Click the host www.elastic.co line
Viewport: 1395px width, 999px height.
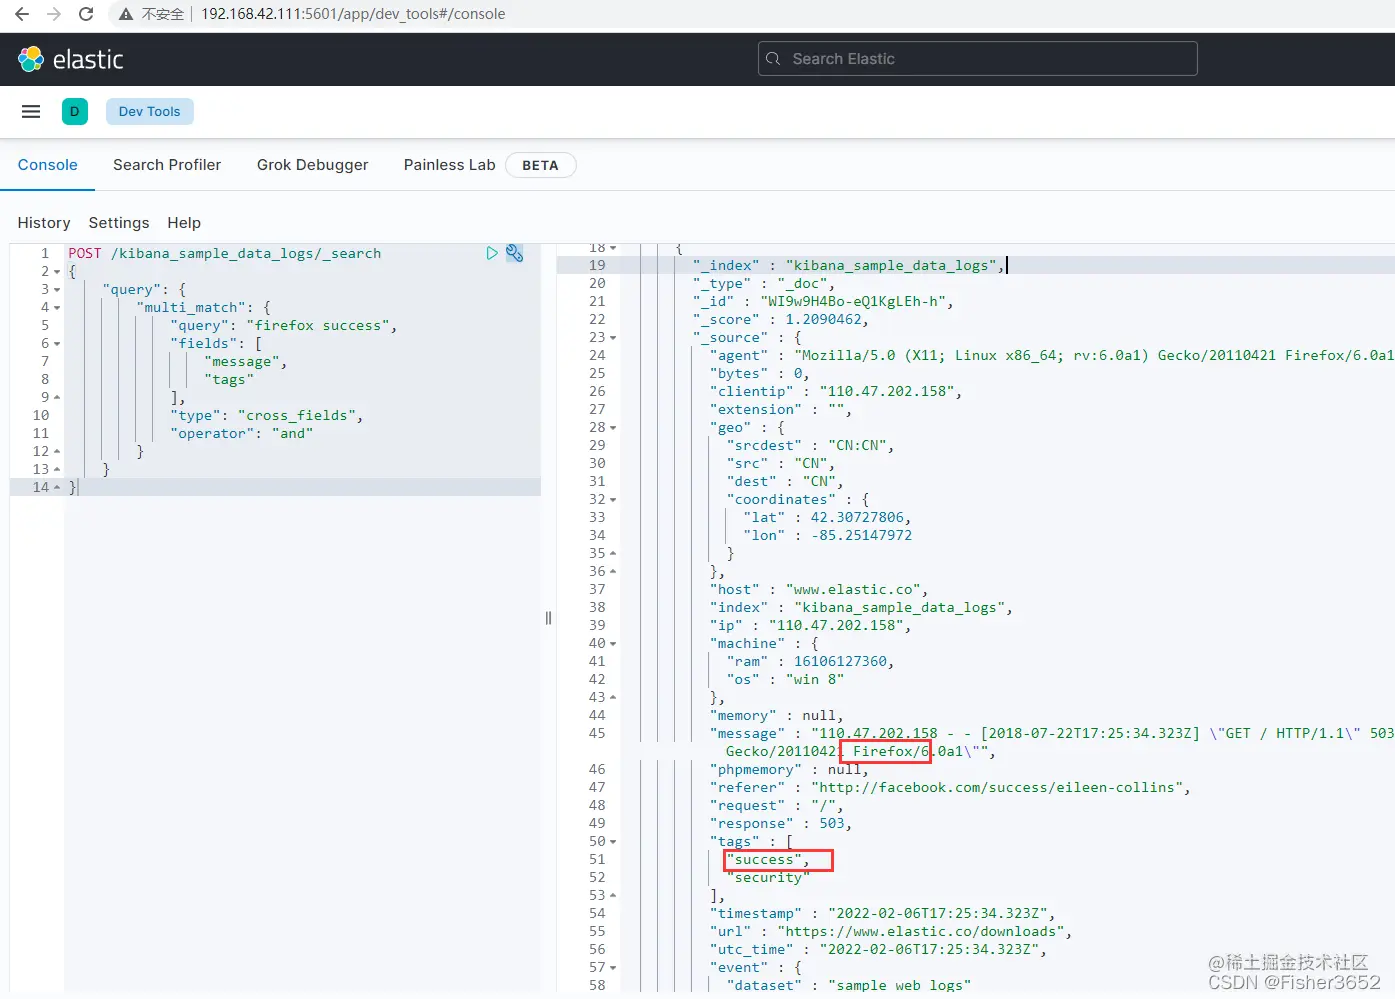819,590
